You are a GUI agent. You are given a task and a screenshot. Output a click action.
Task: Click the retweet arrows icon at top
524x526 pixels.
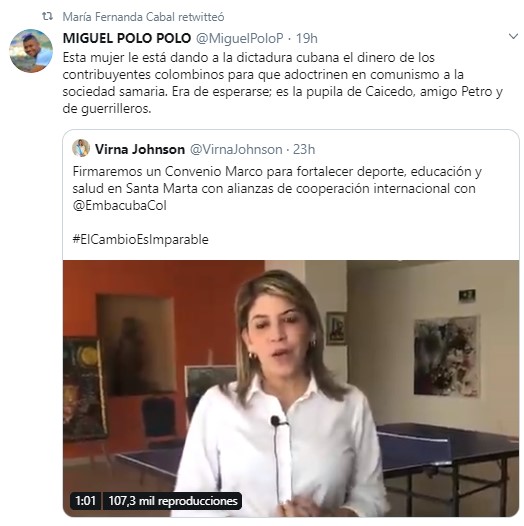[47, 16]
